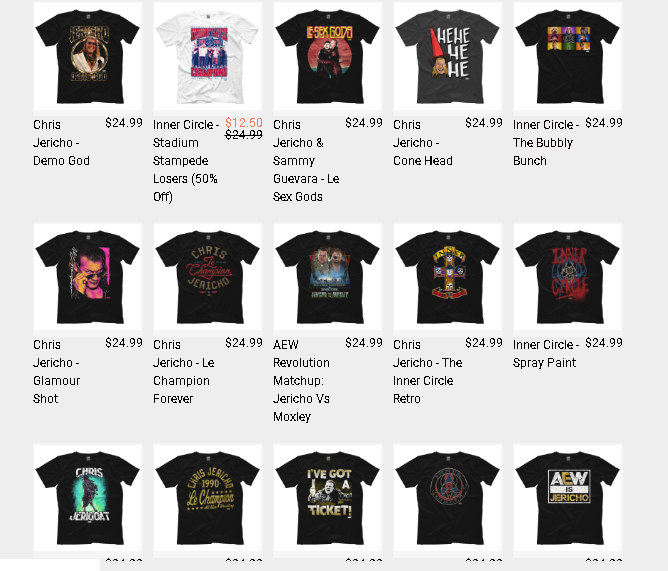Open the Jericho Demo God shirt thumbnail
This screenshot has width=668, height=571.
coord(87,56)
